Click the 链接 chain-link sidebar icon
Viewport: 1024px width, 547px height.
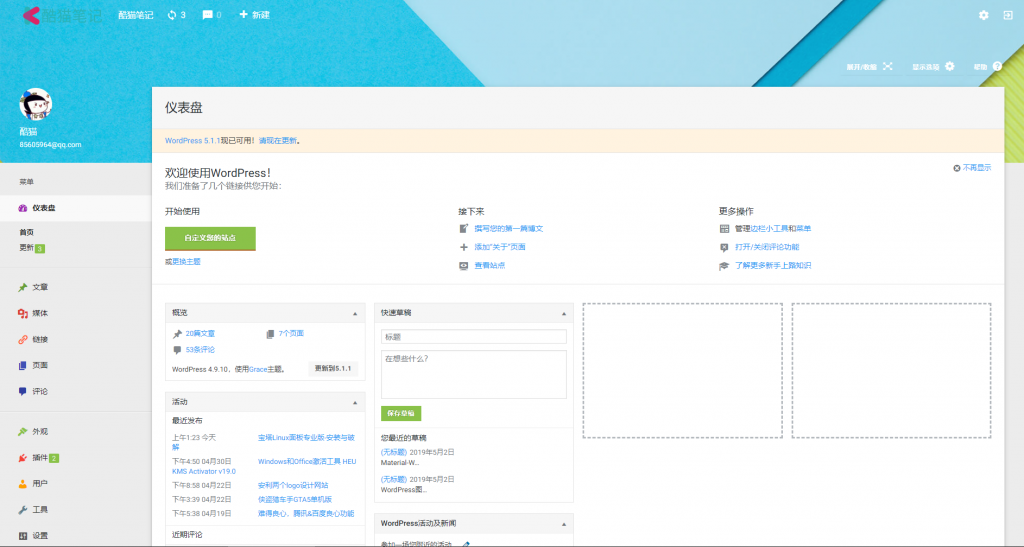click(23, 339)
